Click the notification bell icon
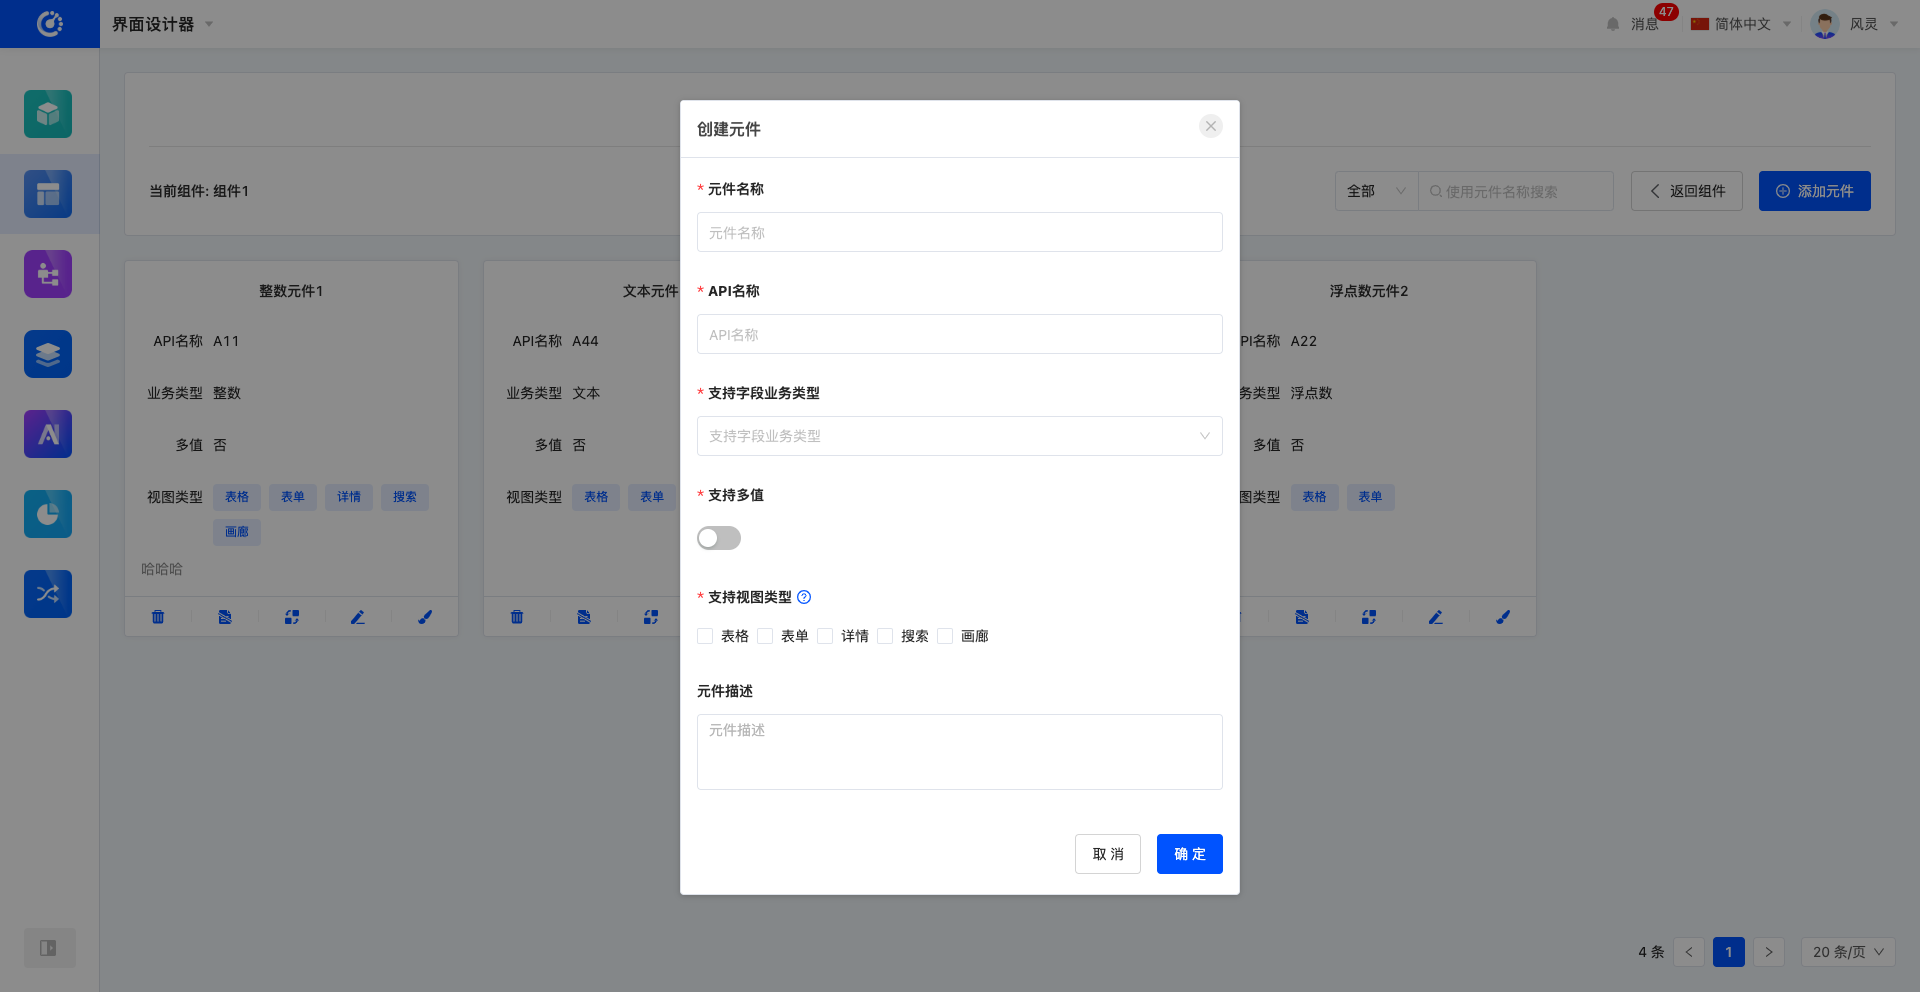Viewport: 1920px width, 992px height. [1613, 24]
